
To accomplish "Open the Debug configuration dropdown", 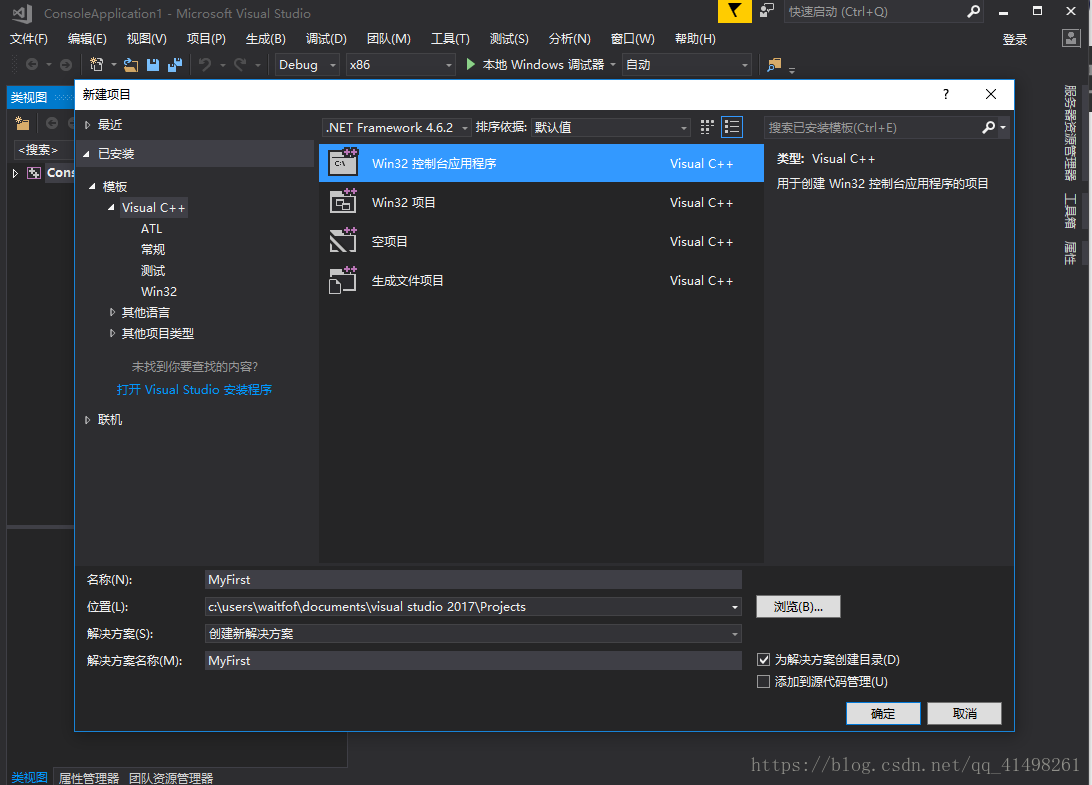I will tap(307, 65).
